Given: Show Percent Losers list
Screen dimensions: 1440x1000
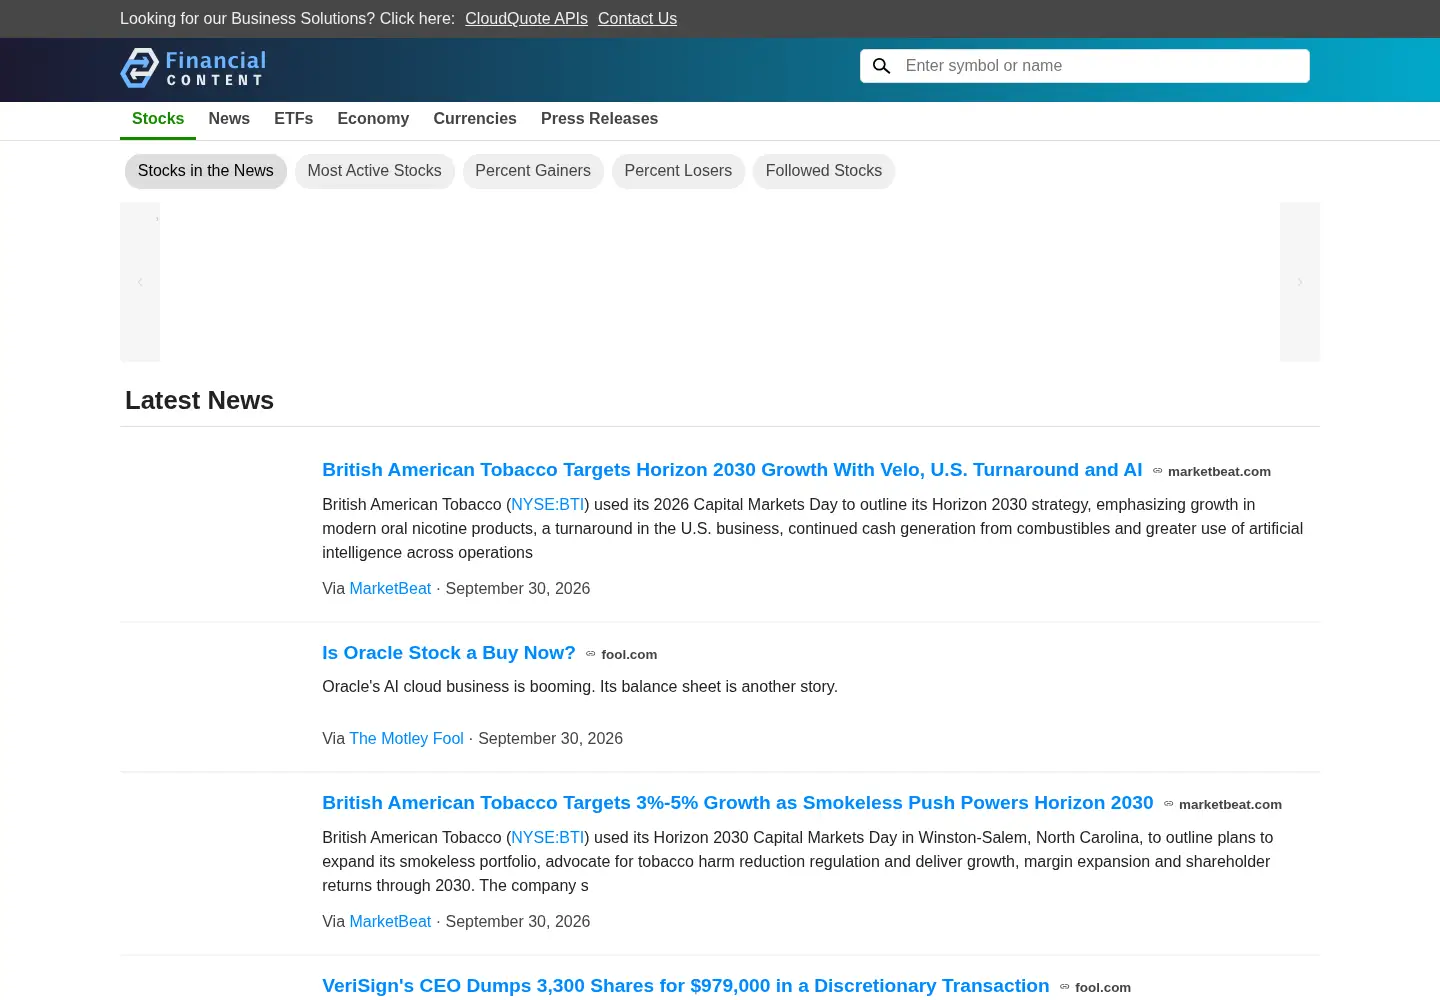Looking at the screenshot, I should [x=678, y=171].
